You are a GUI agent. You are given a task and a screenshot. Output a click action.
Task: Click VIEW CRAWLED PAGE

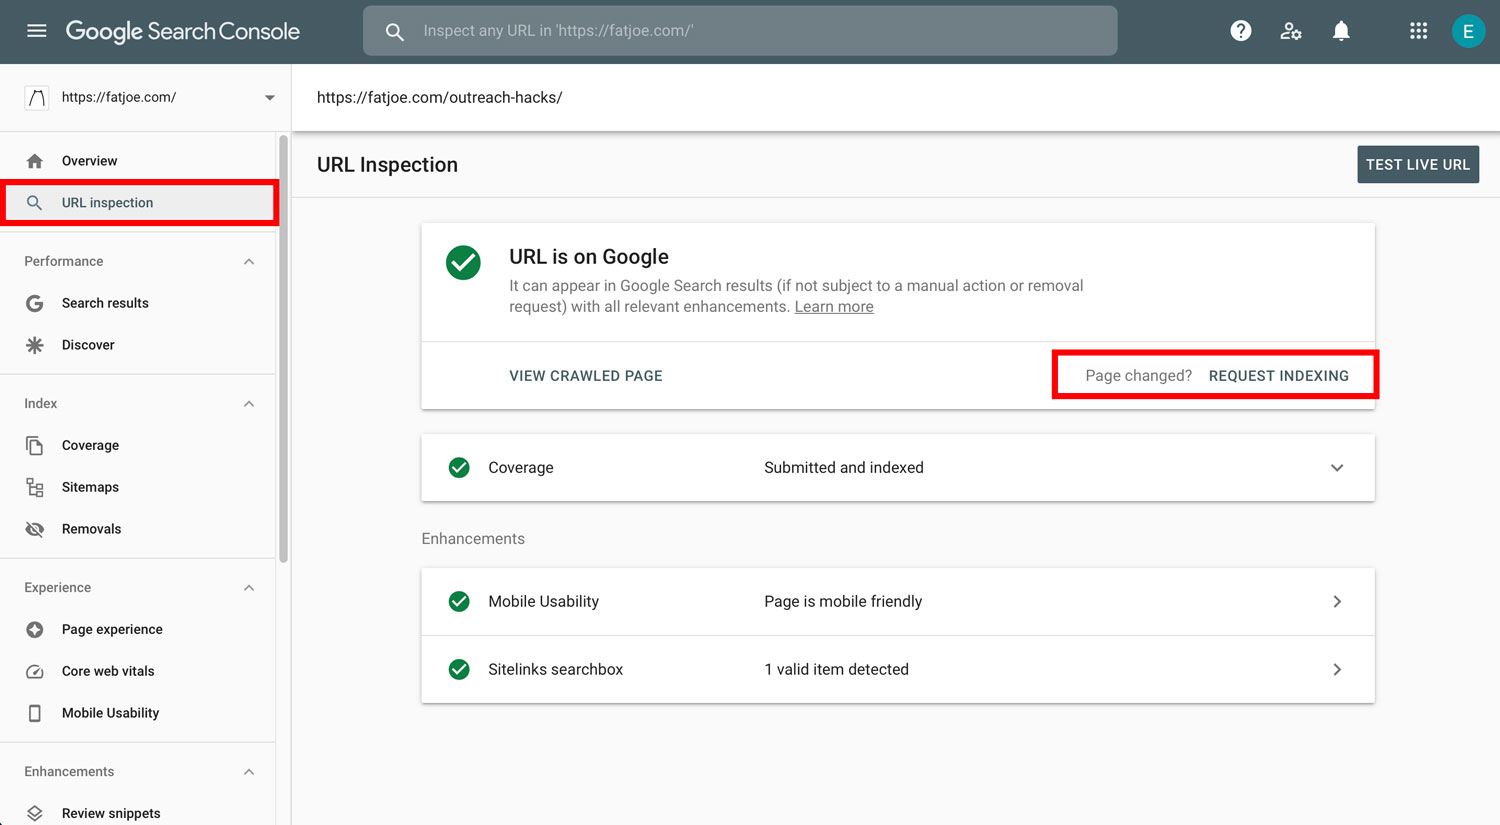click(586, 376)
